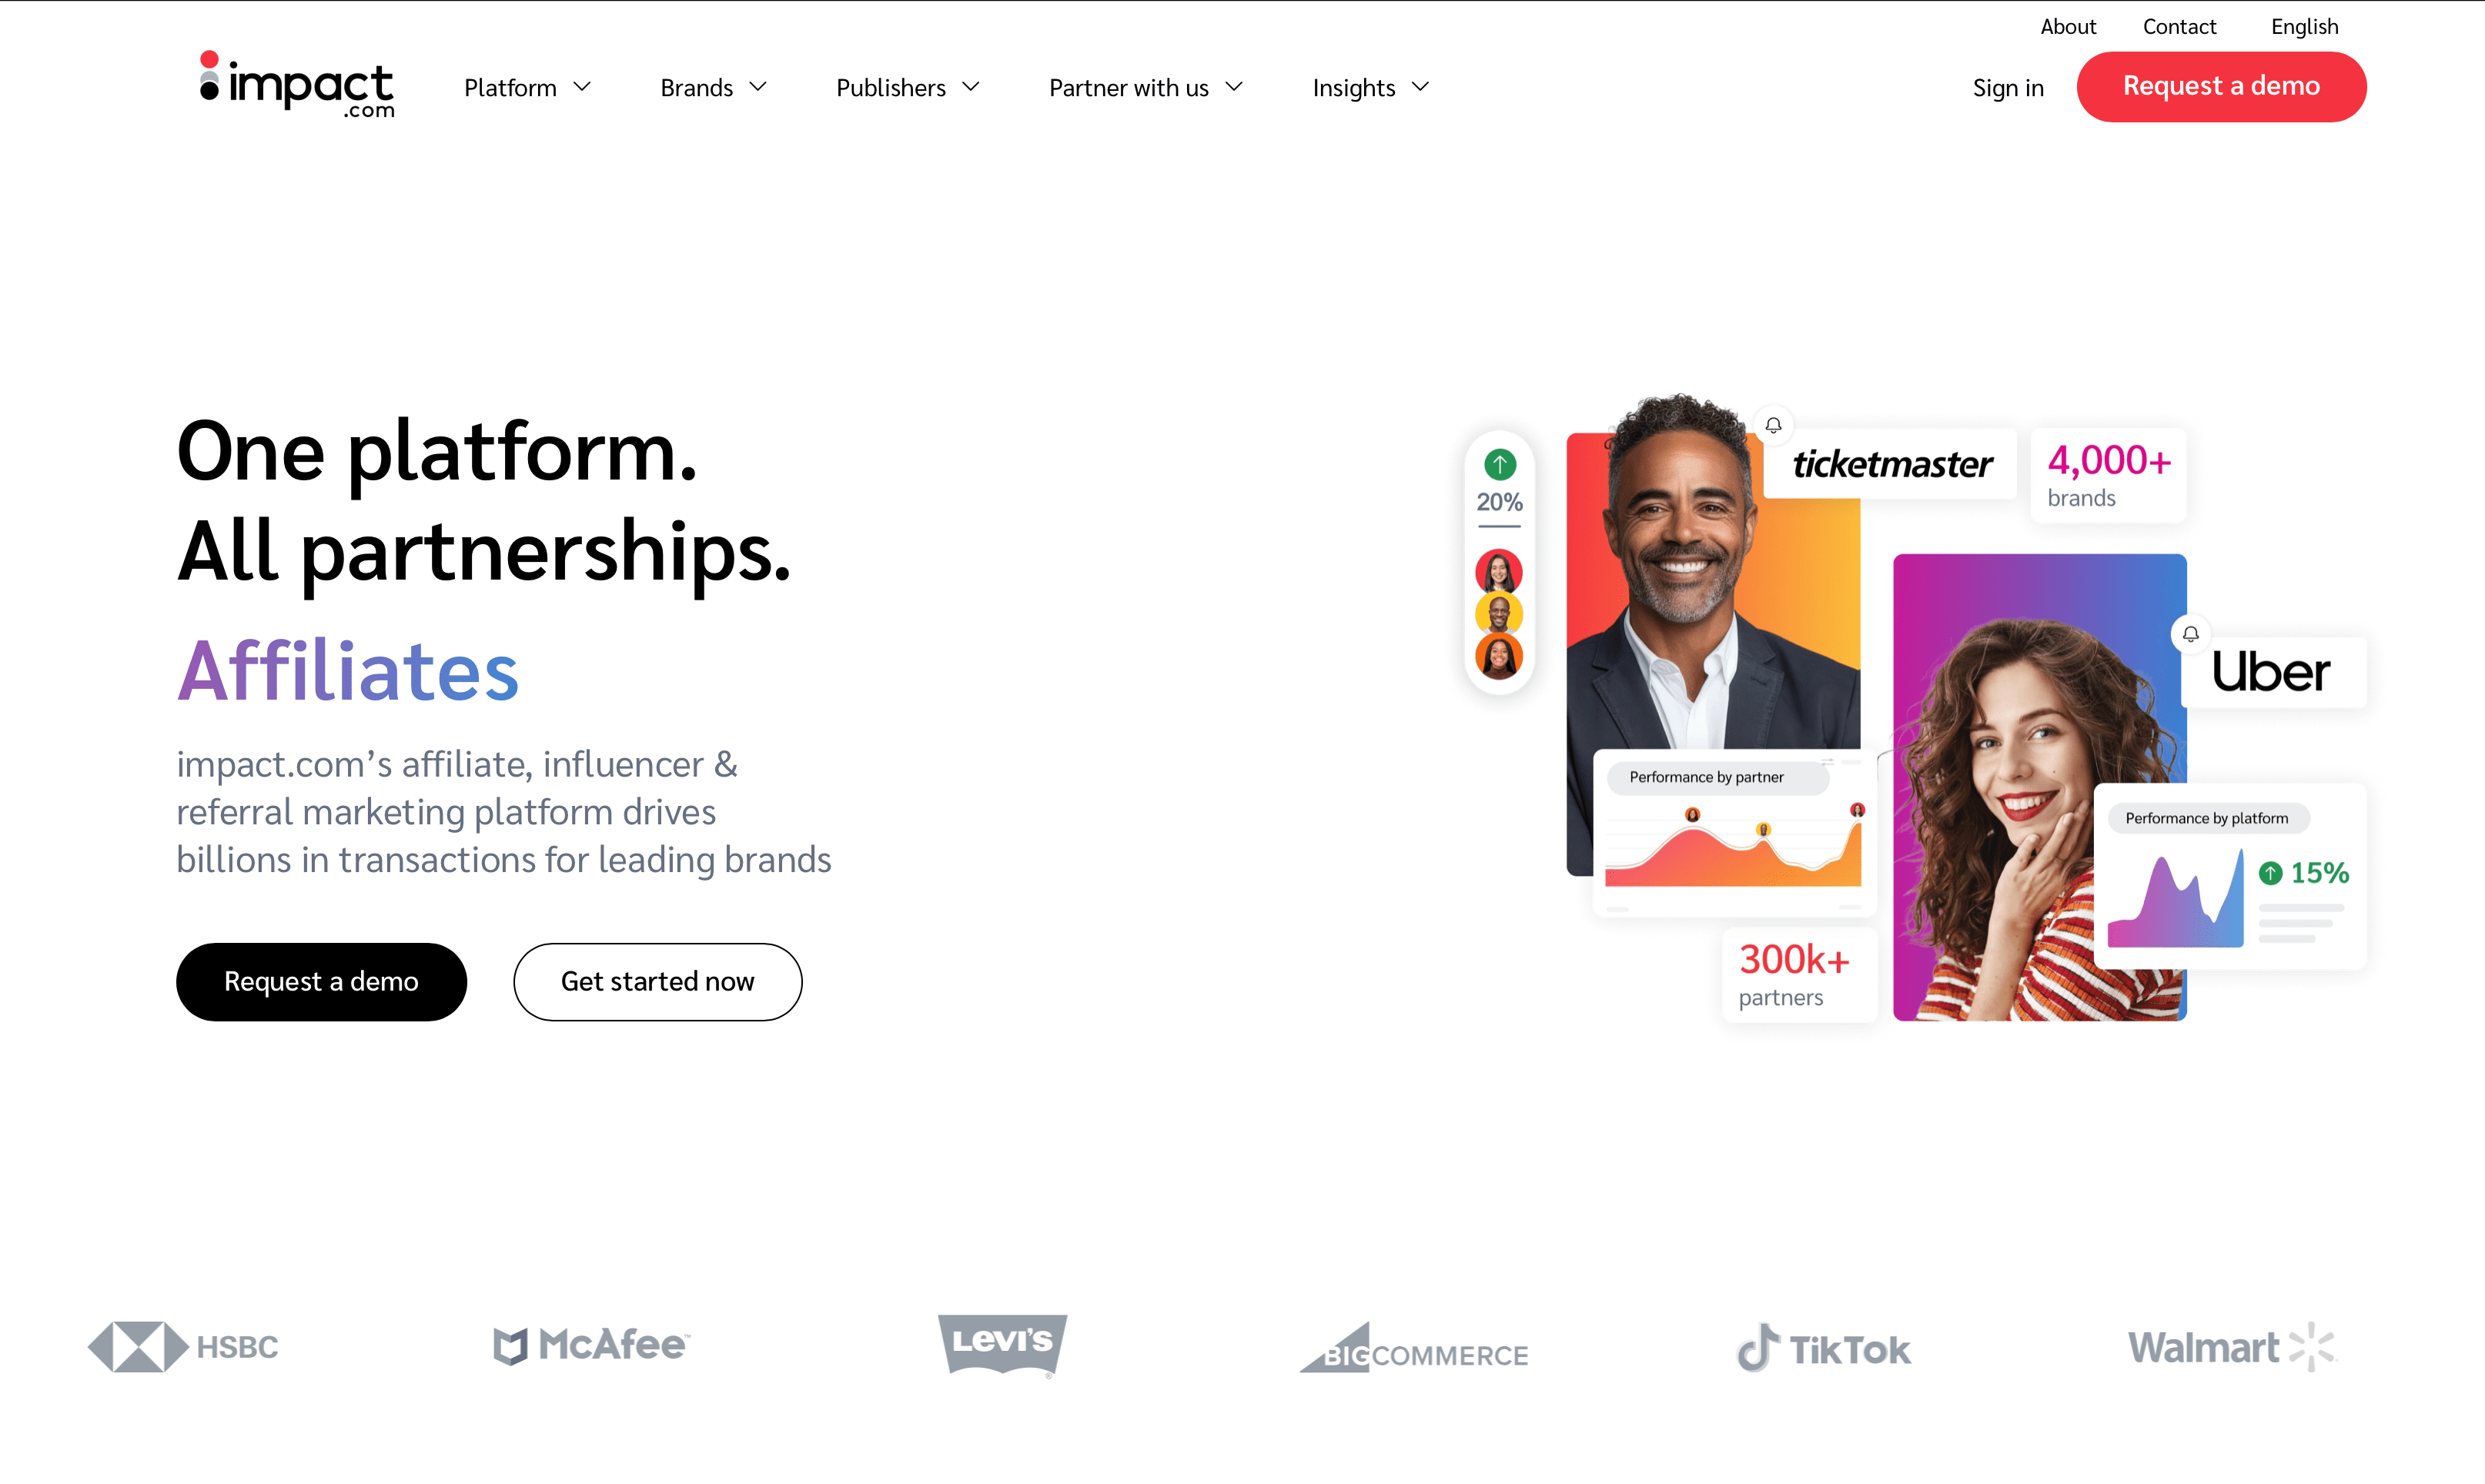2485x1484 pixels.
Task: Expand the Platform dropdown menu
Action: (527, 88)
